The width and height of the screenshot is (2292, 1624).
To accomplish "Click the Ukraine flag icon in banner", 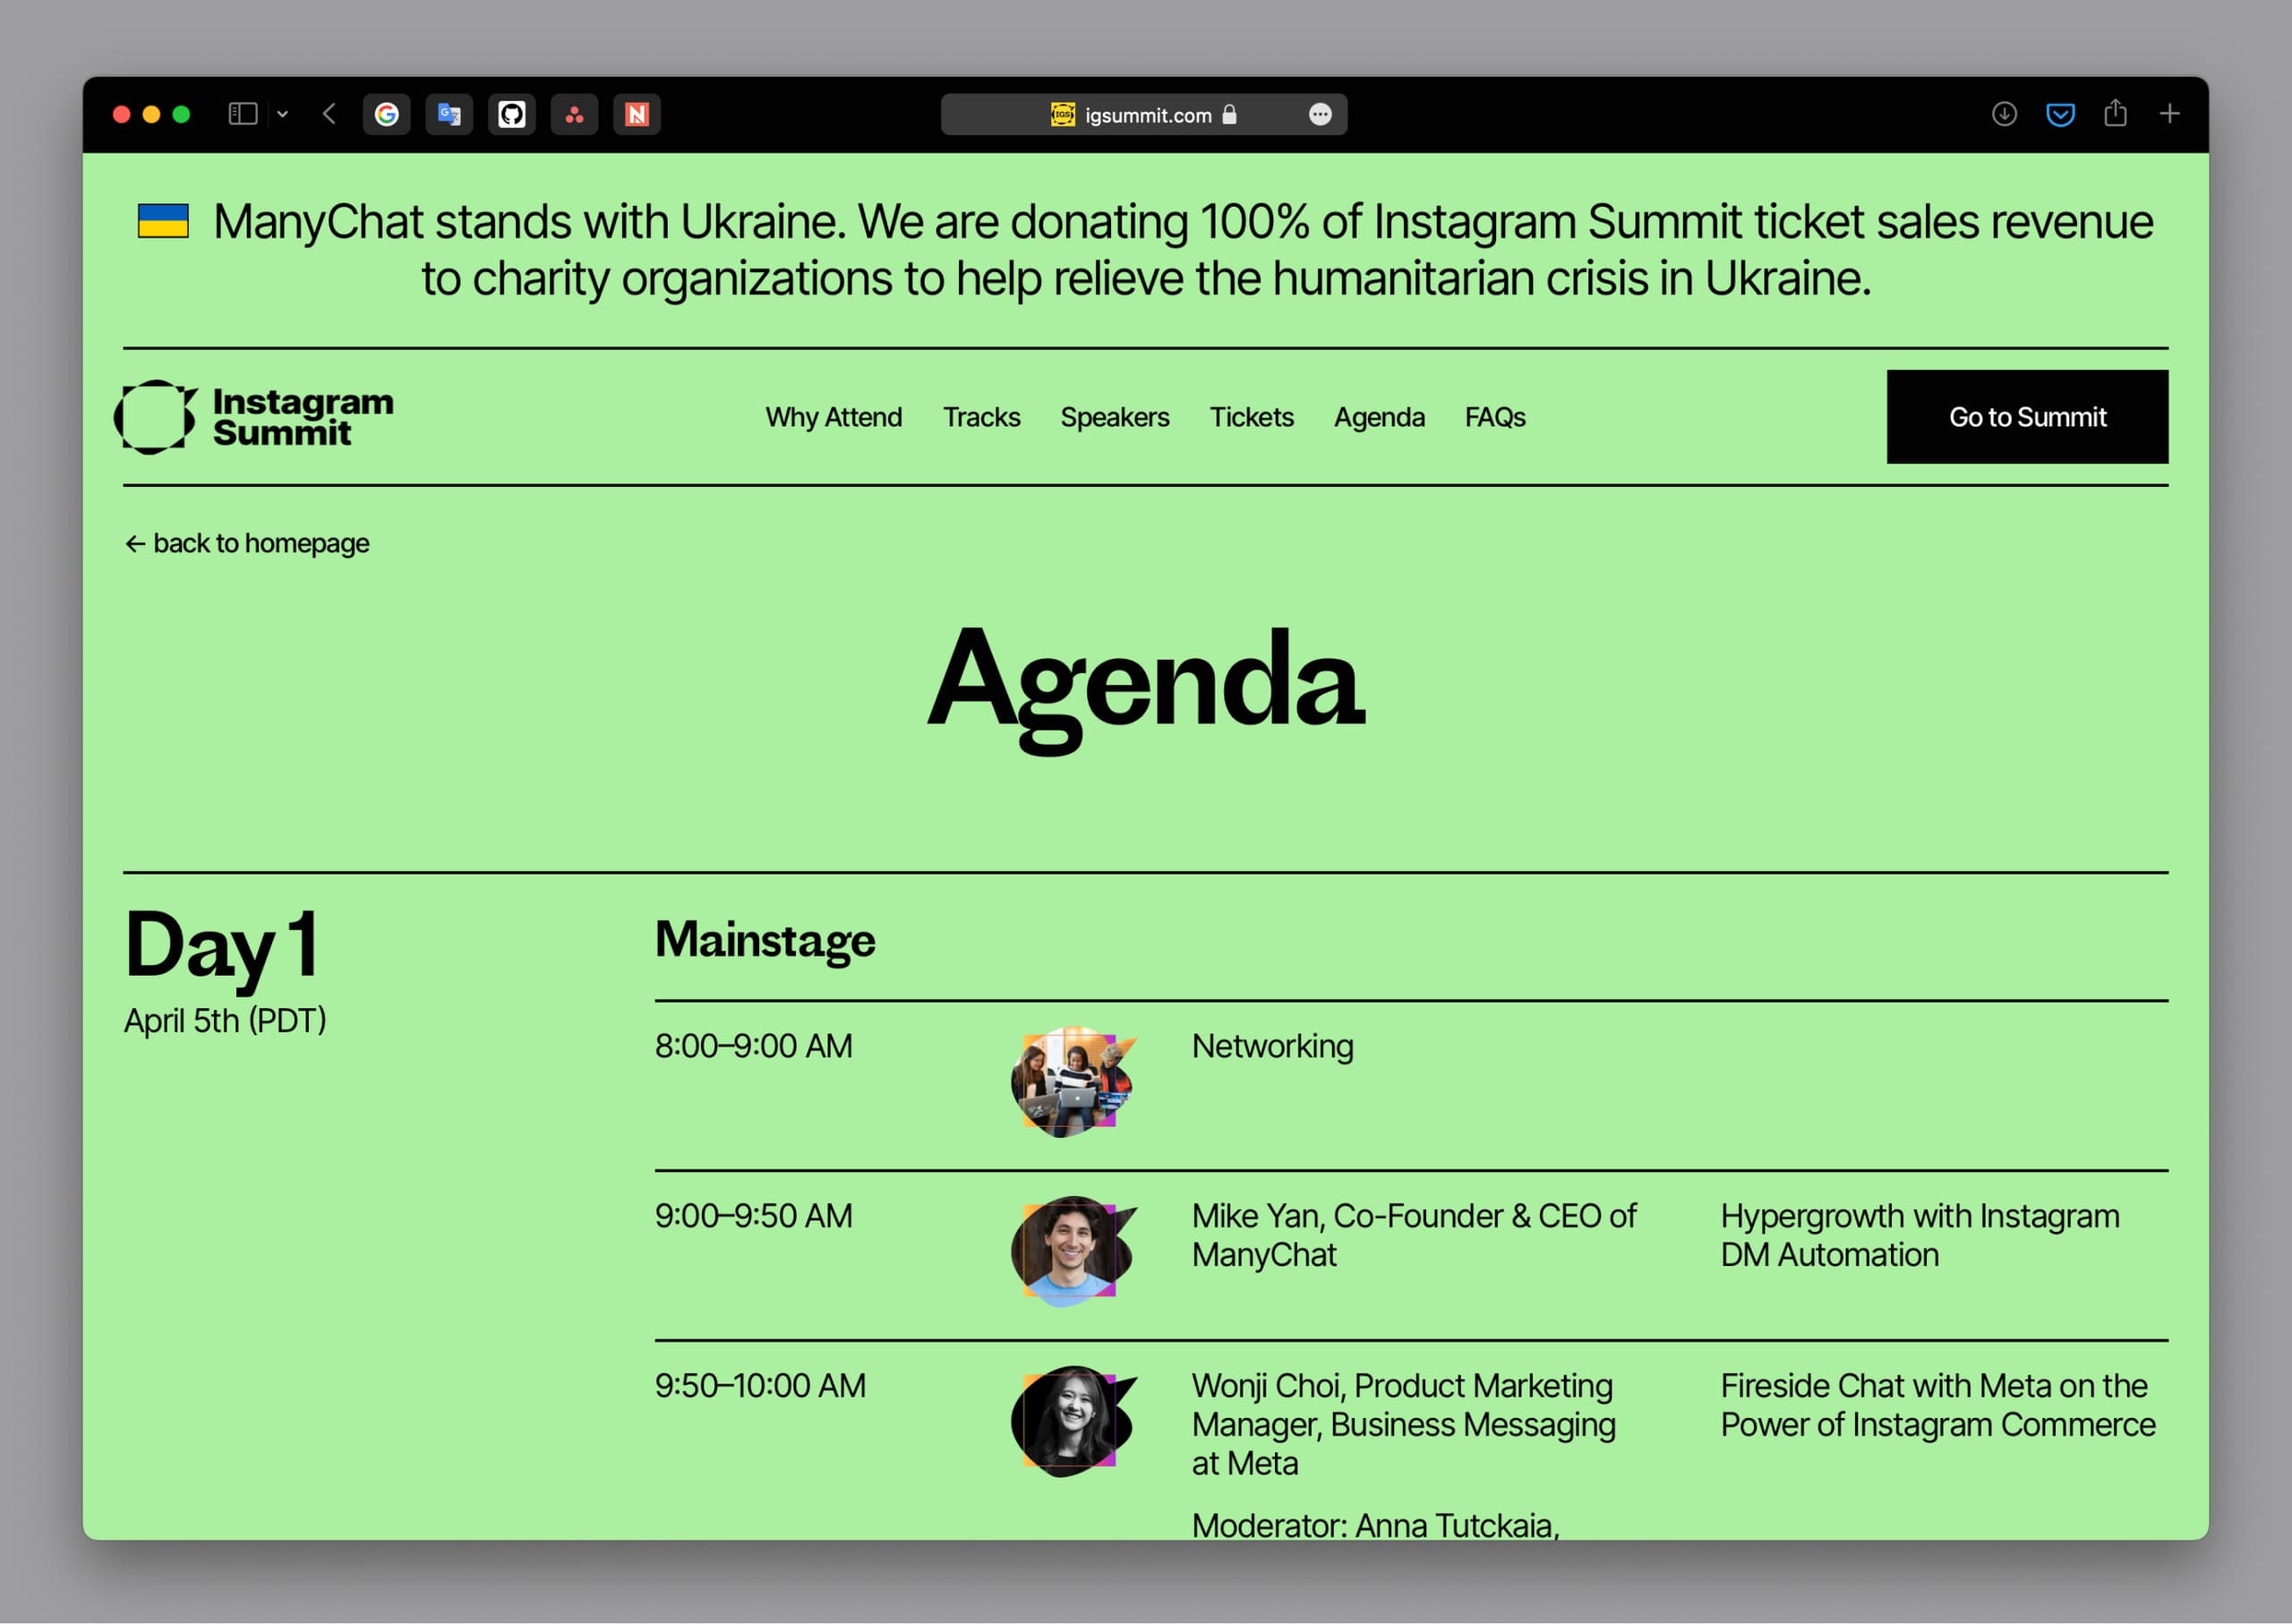I will pyautogui.click(x=163, y=221).
